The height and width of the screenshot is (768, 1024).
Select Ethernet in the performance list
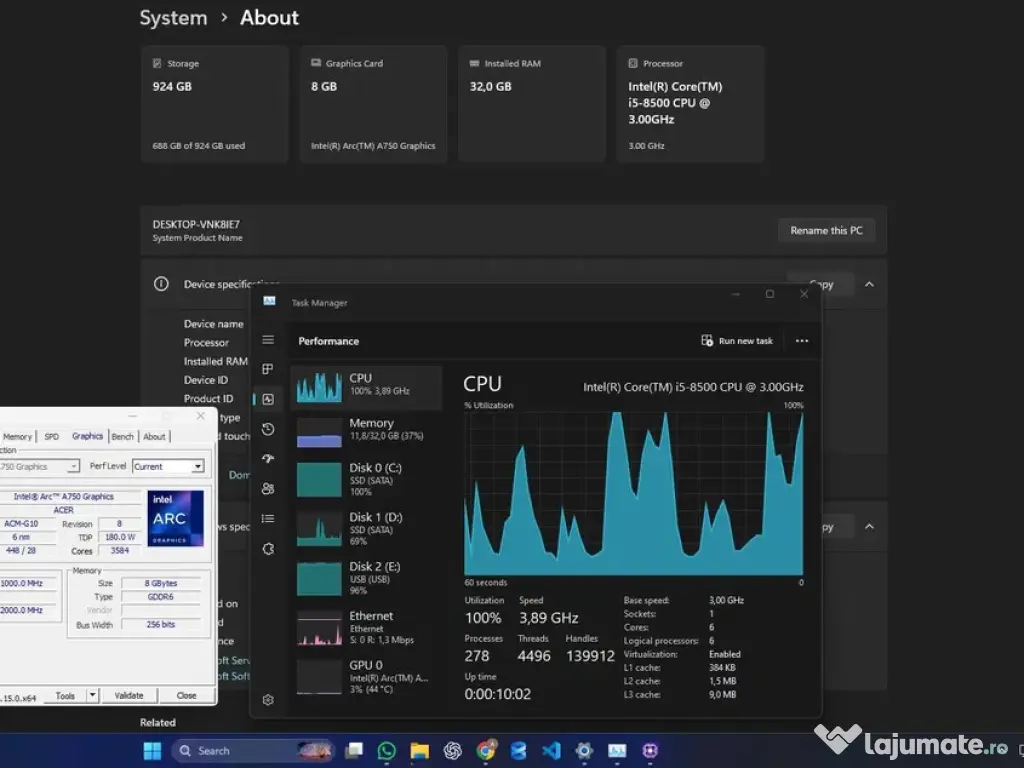[366, 627]
